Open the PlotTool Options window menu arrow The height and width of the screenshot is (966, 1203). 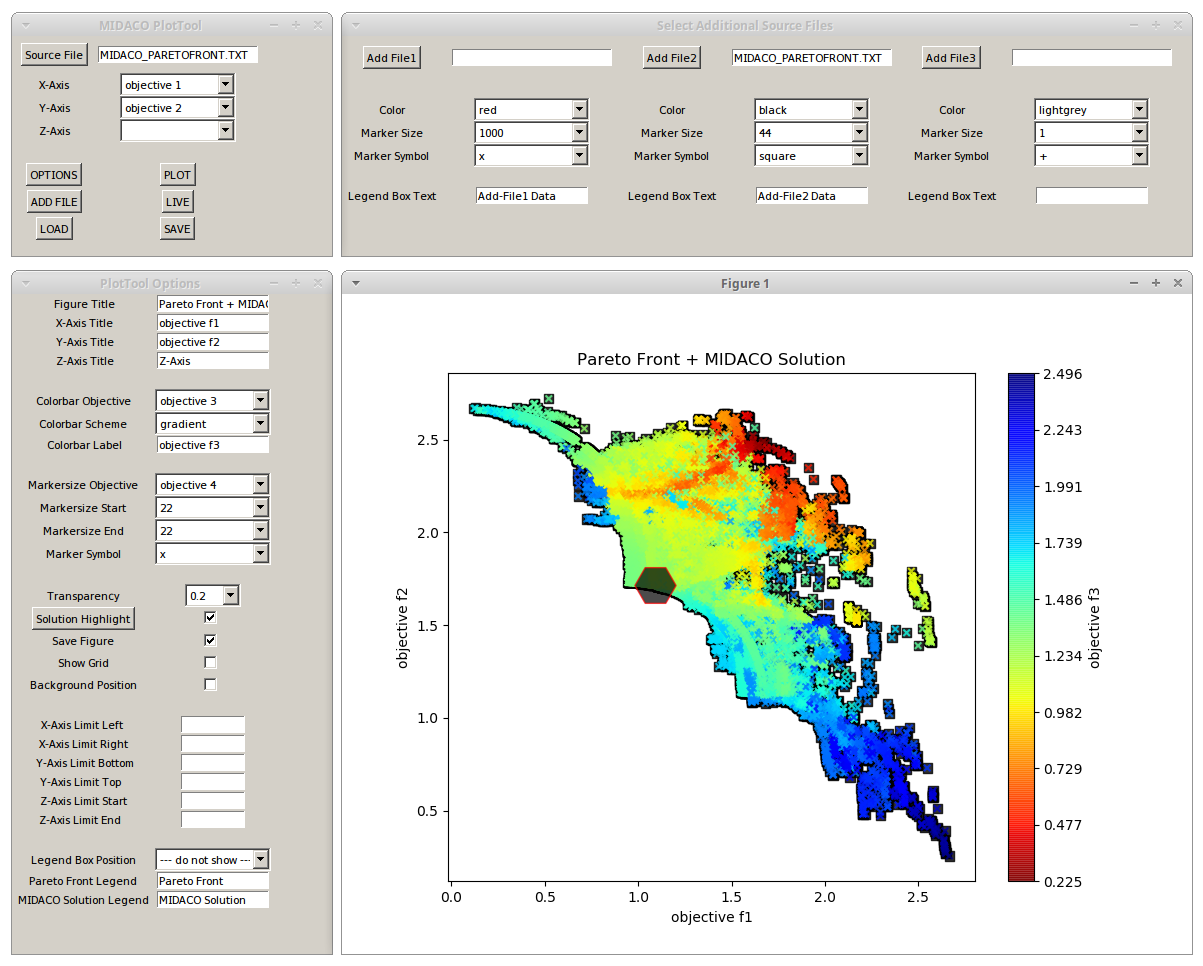pos(25,283)
